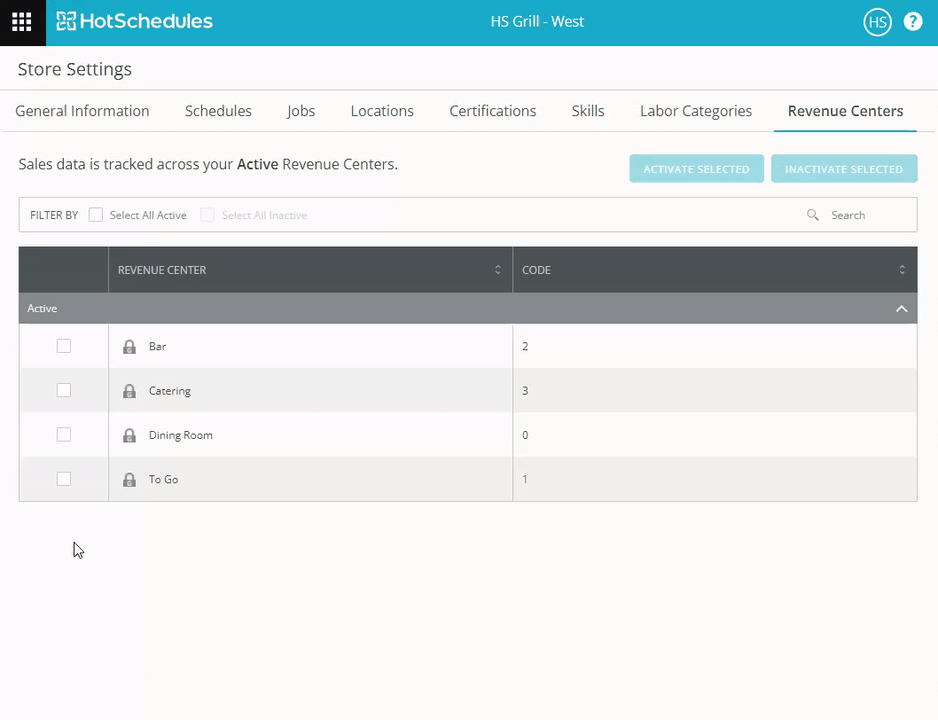The height and width of the screenshot is (720, 938).
Task: Mark the To Go row checkbox
Action: click(x=64, y=479)
